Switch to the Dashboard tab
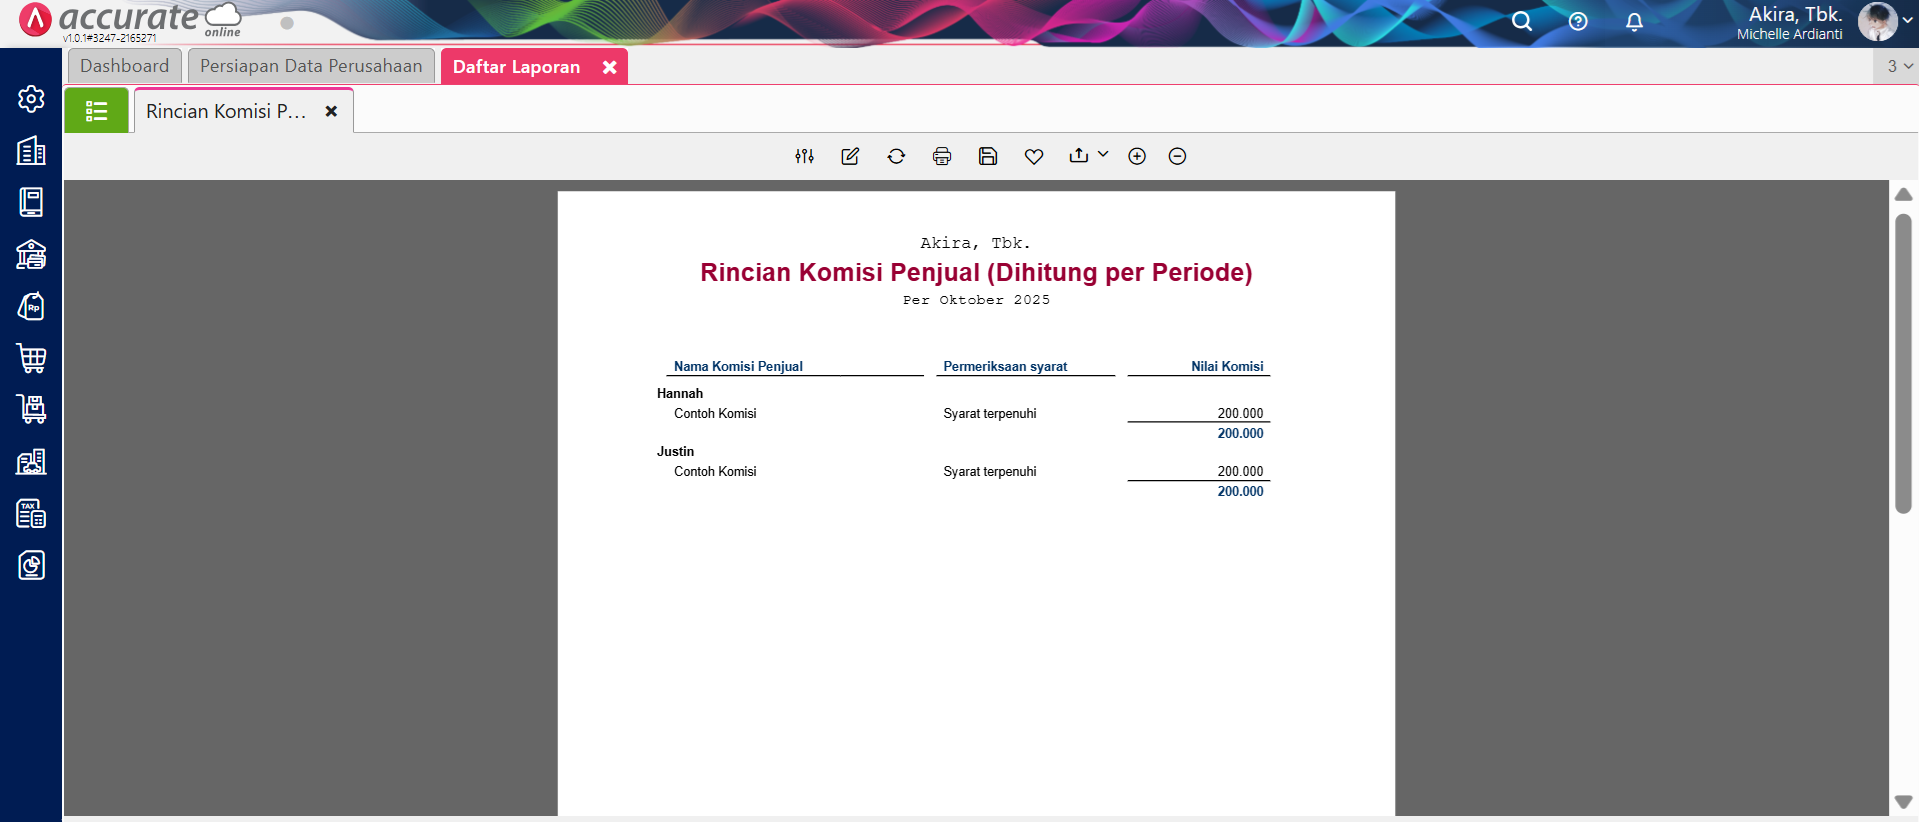The width and height of the screenshot is (1919, 822). point(125,66)
